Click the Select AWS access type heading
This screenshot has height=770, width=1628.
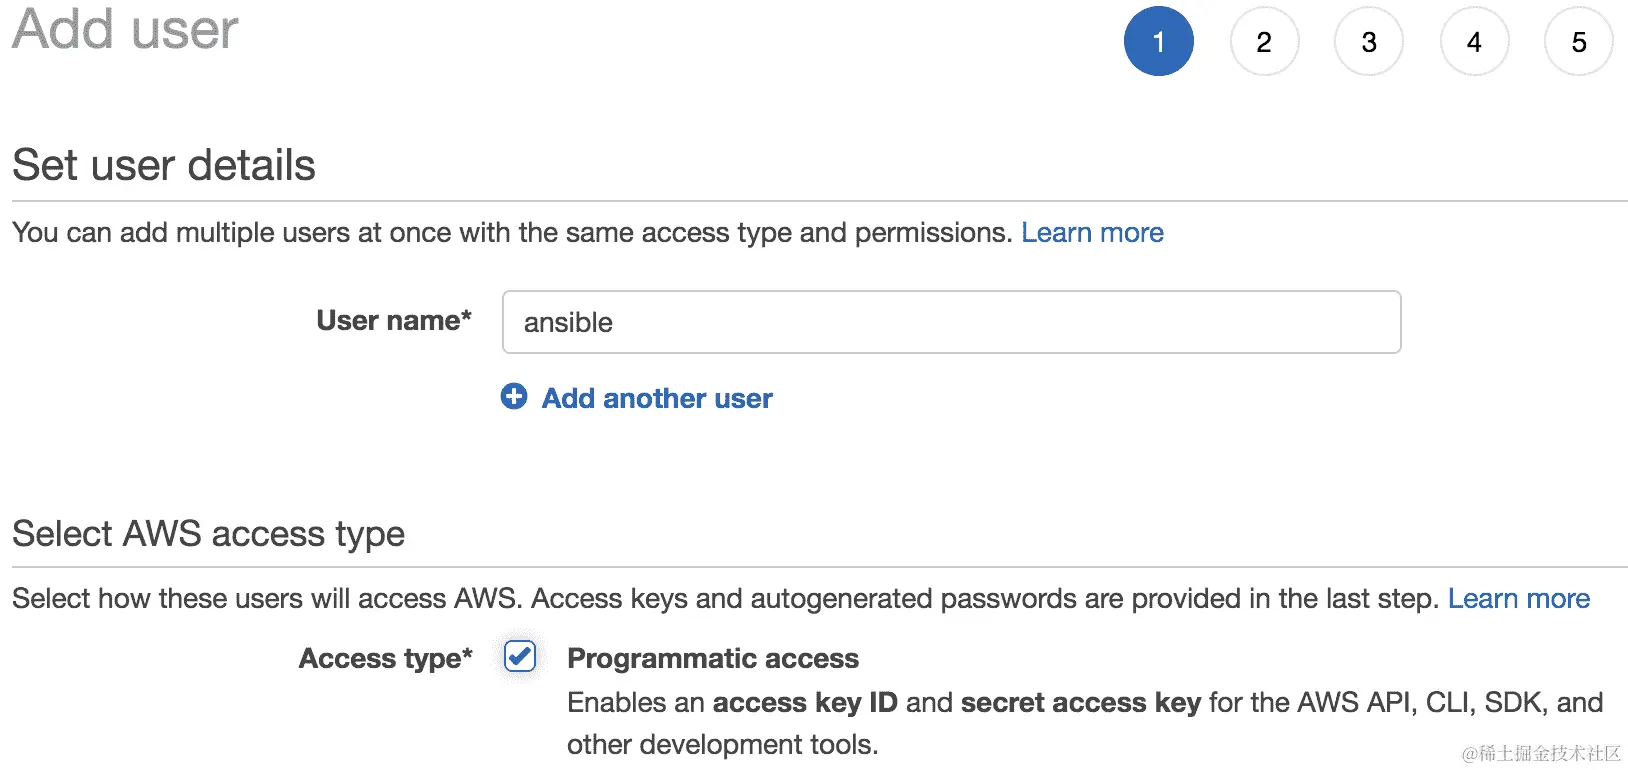click(x=208, y=534)
